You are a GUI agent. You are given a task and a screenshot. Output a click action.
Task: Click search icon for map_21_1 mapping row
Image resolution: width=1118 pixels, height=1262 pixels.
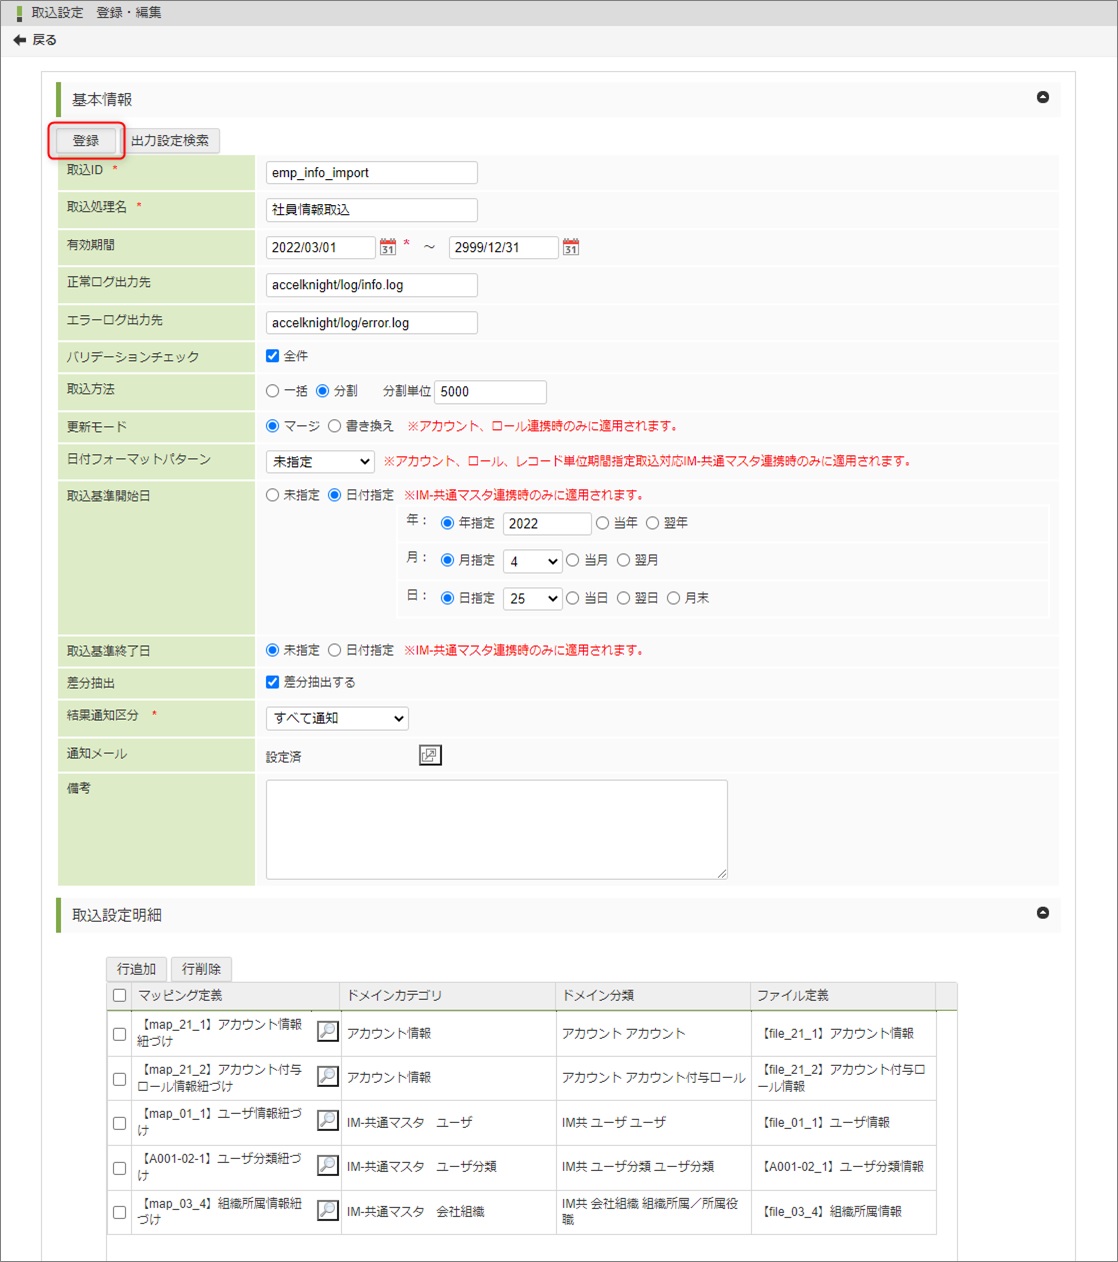[327, 1031]
